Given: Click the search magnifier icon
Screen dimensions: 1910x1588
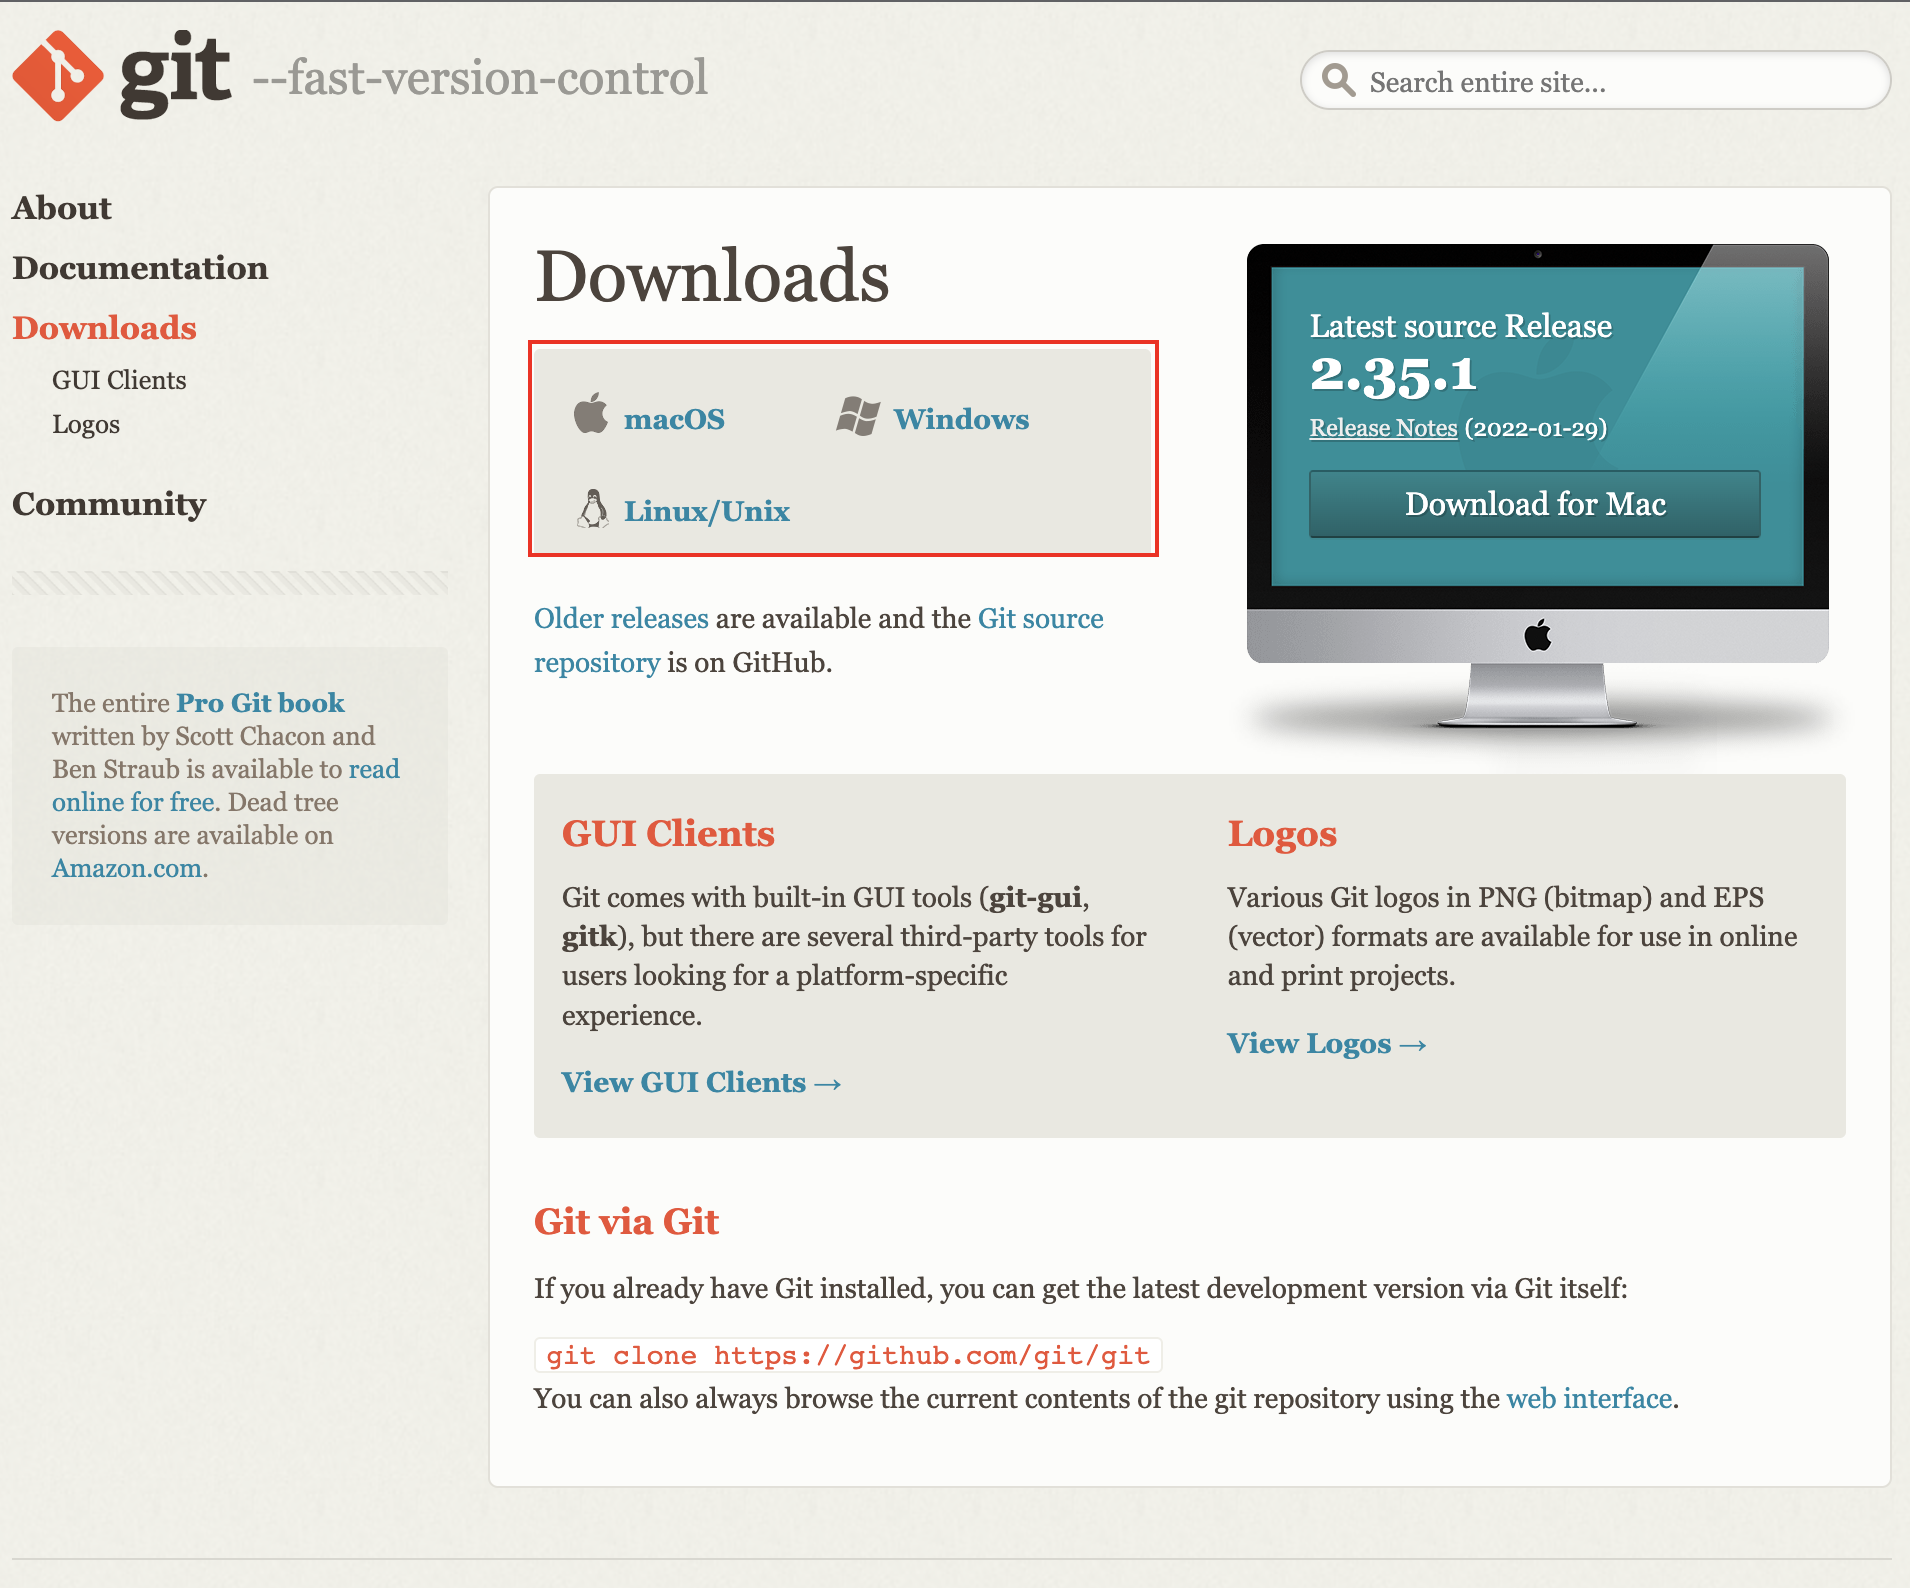Looking at the screenshot, I should pyautogui.click(x=1338, y=80).
